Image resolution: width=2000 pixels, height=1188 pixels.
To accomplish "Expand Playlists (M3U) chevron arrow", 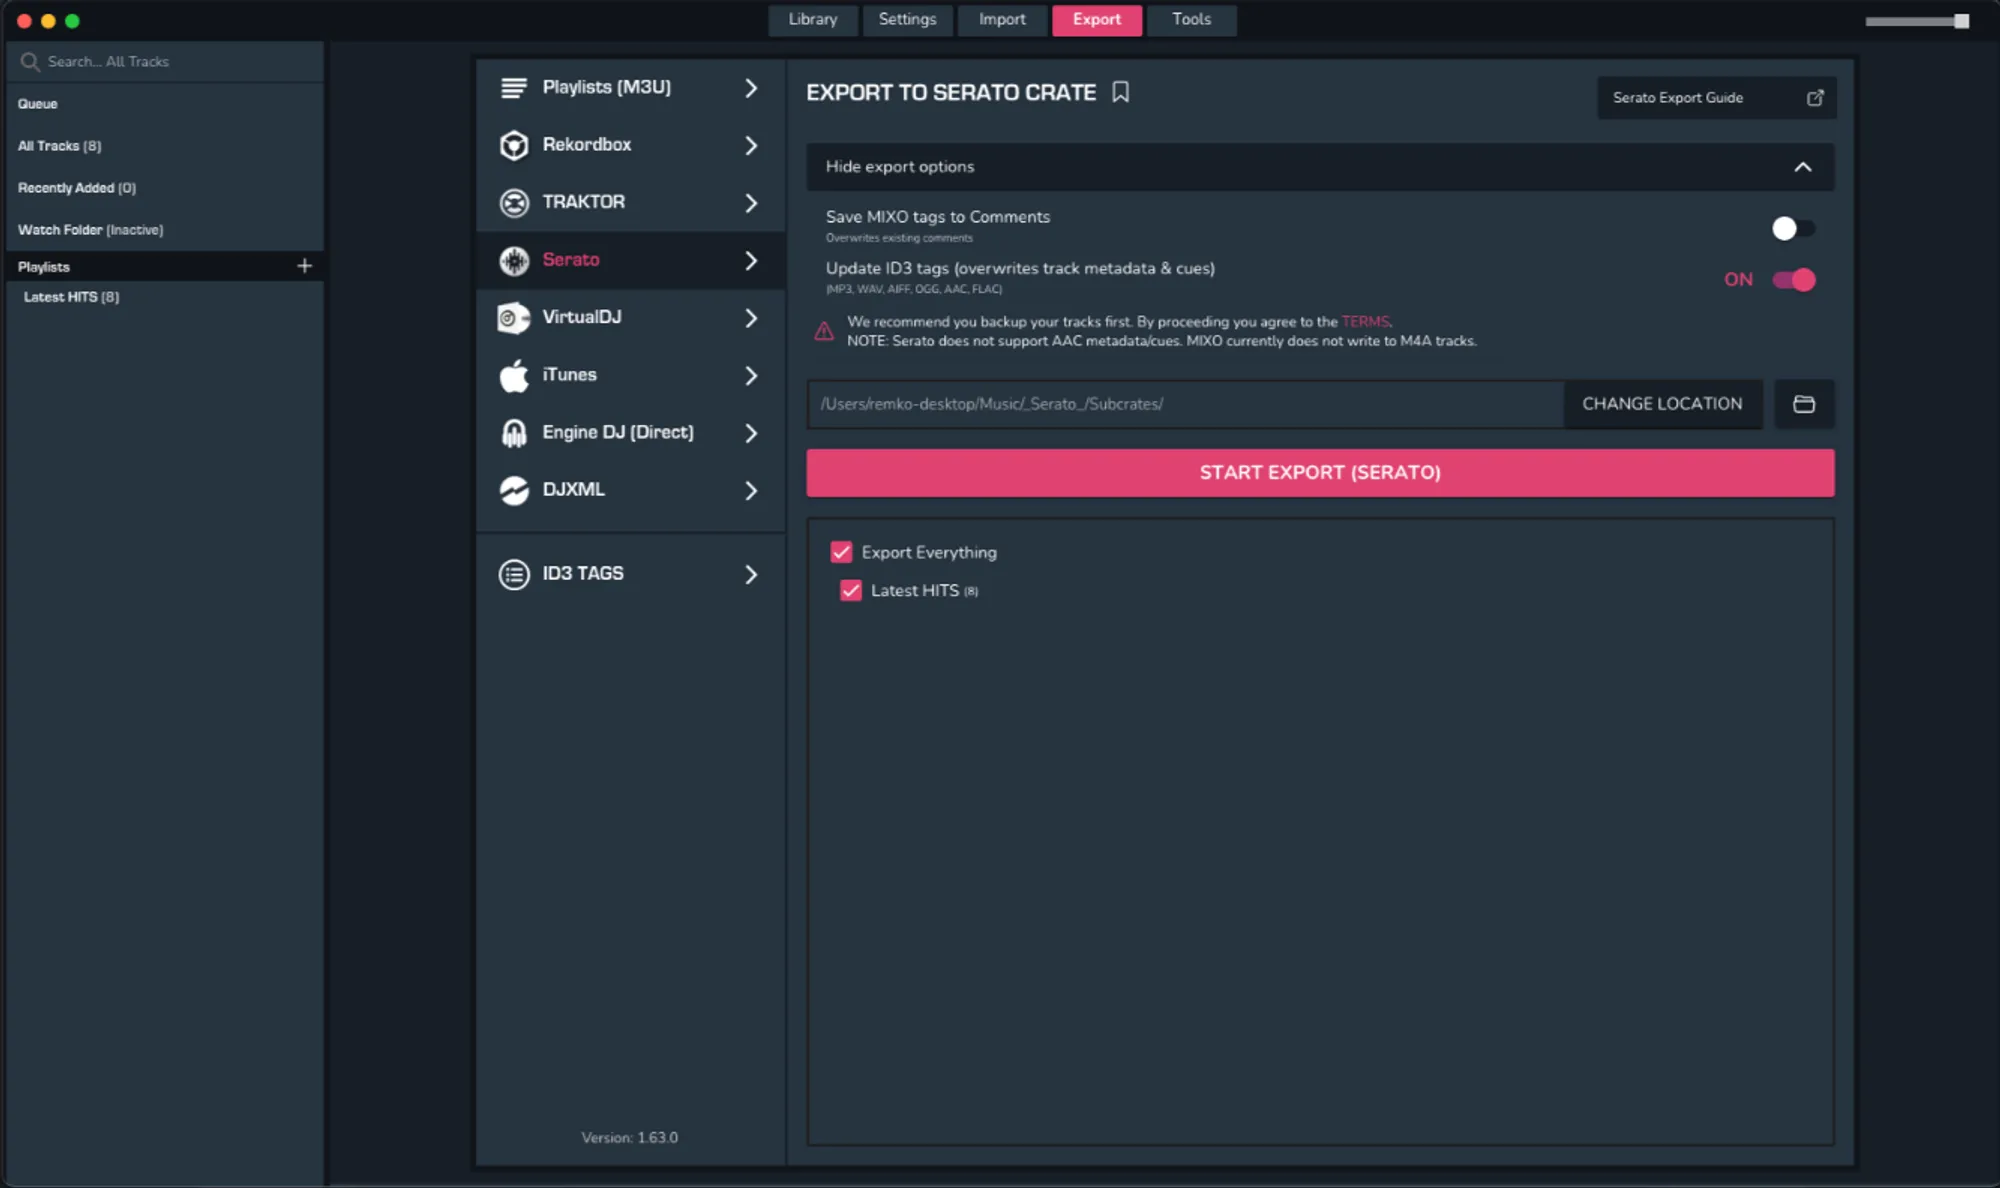I will [751, 88].
